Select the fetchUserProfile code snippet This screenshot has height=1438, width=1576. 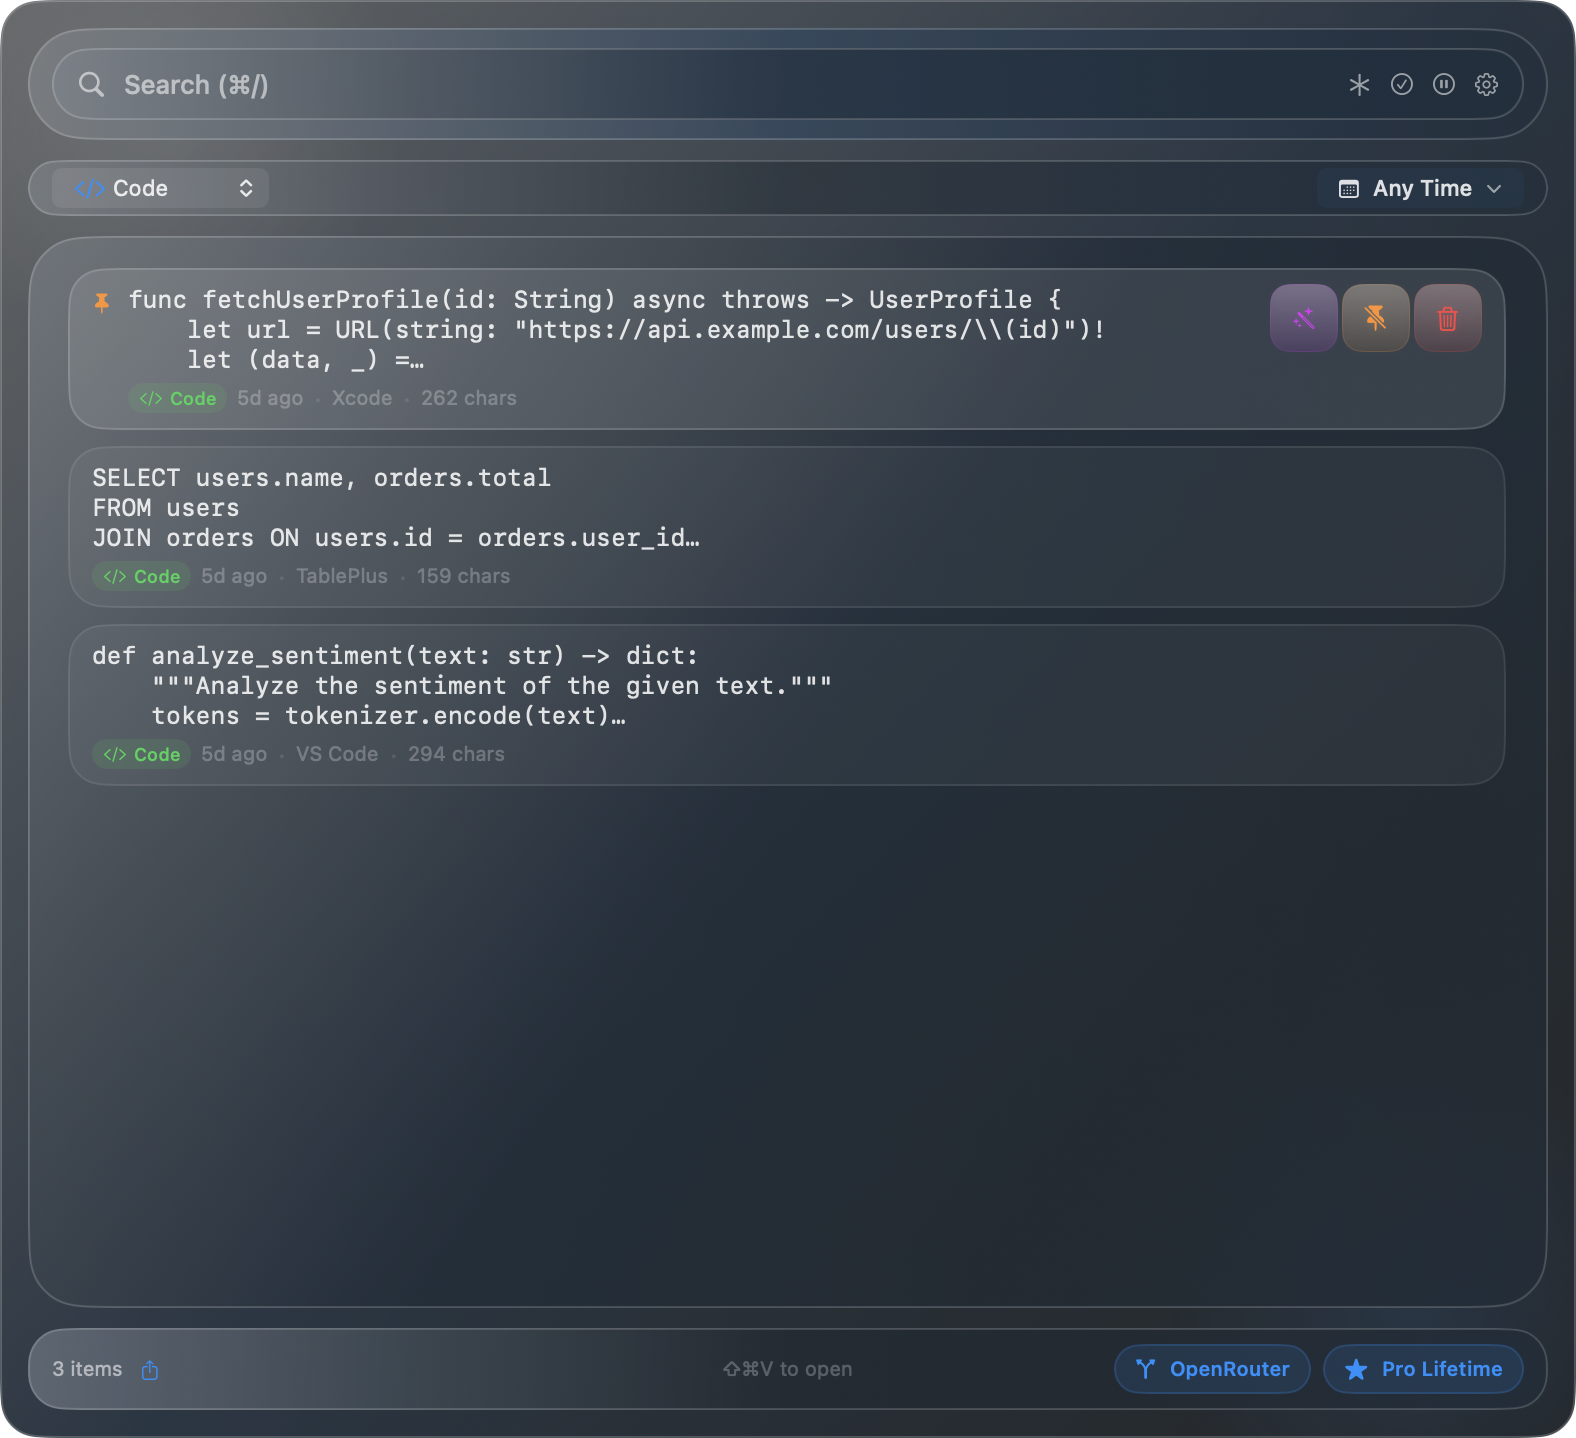pyautogui.click(x=787, y=349)
